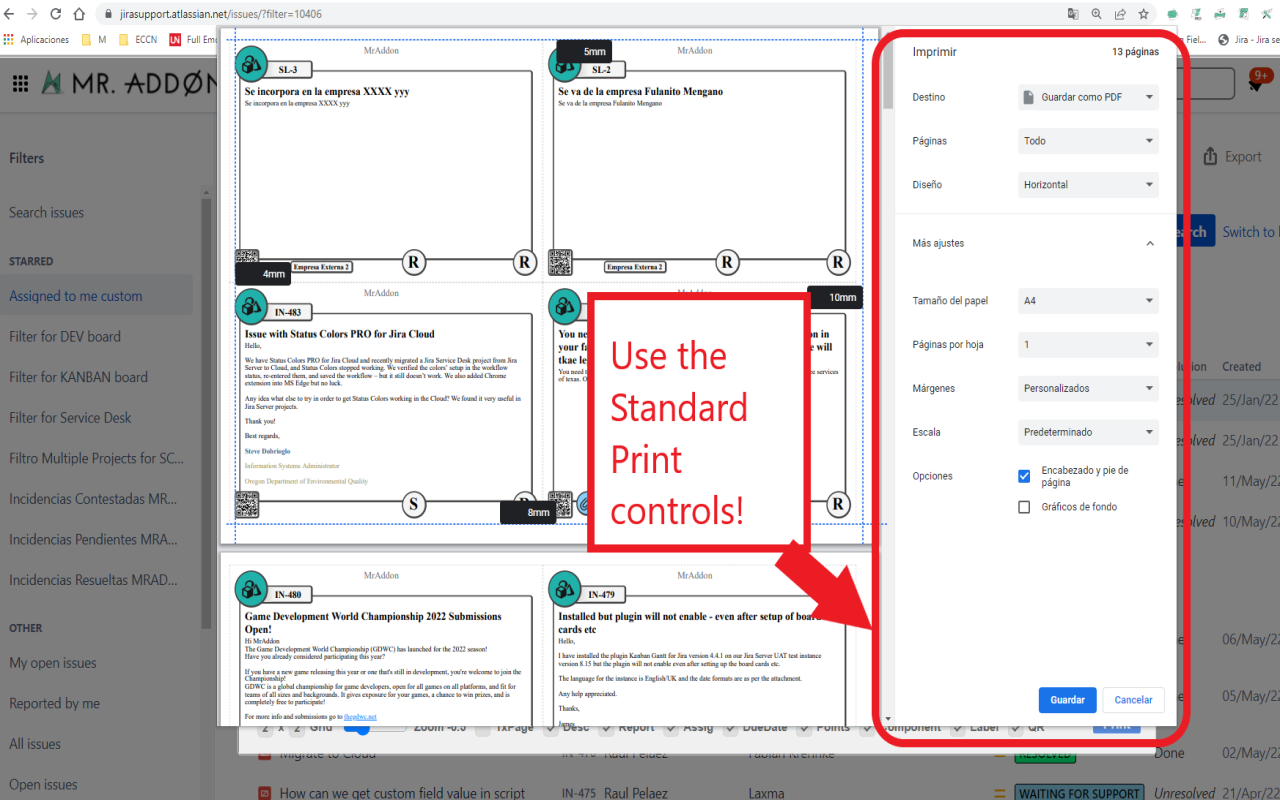
Task: Open the Jira app switcher grid icon
Action: pos(20,84)
